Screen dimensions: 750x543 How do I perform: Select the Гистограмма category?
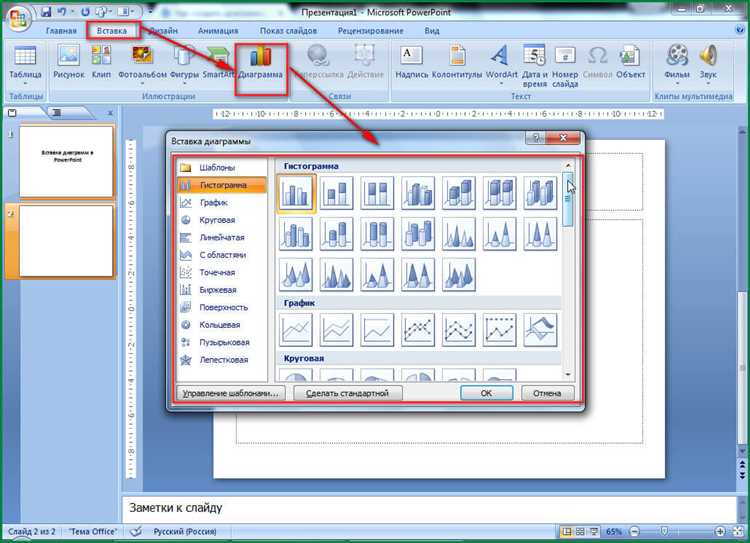click(x=222, y=185)
